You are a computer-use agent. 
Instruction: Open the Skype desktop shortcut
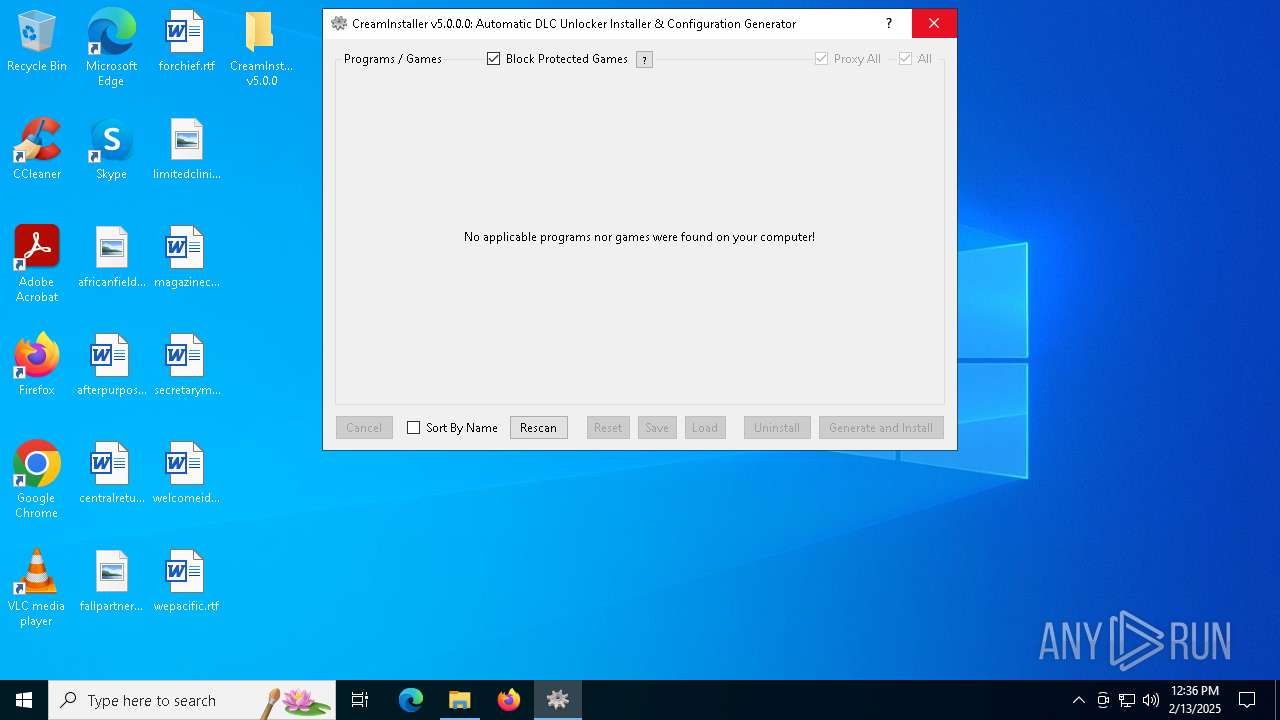[x=111, y=150]
